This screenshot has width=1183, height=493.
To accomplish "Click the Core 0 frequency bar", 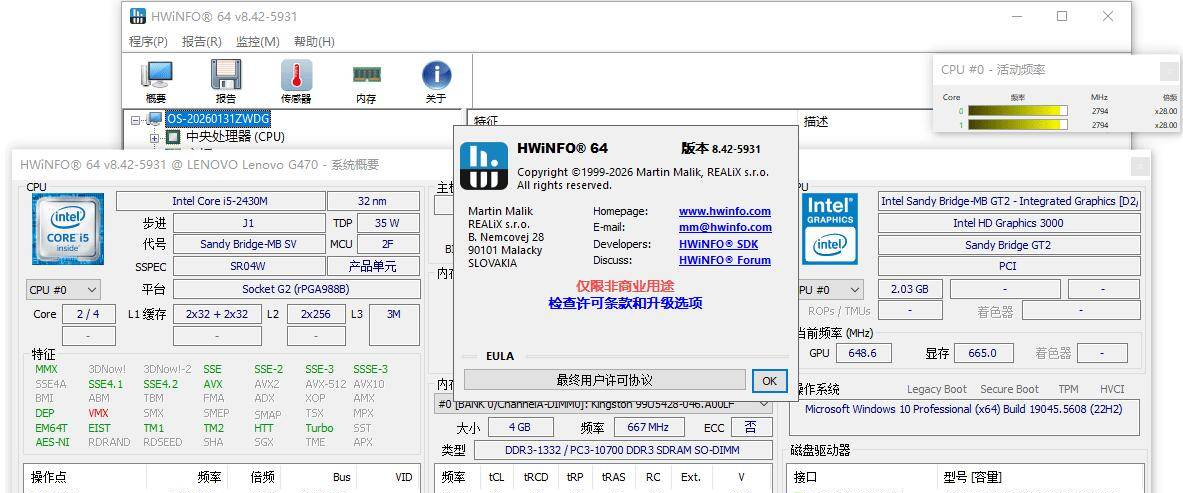I will coord(1017,111).
